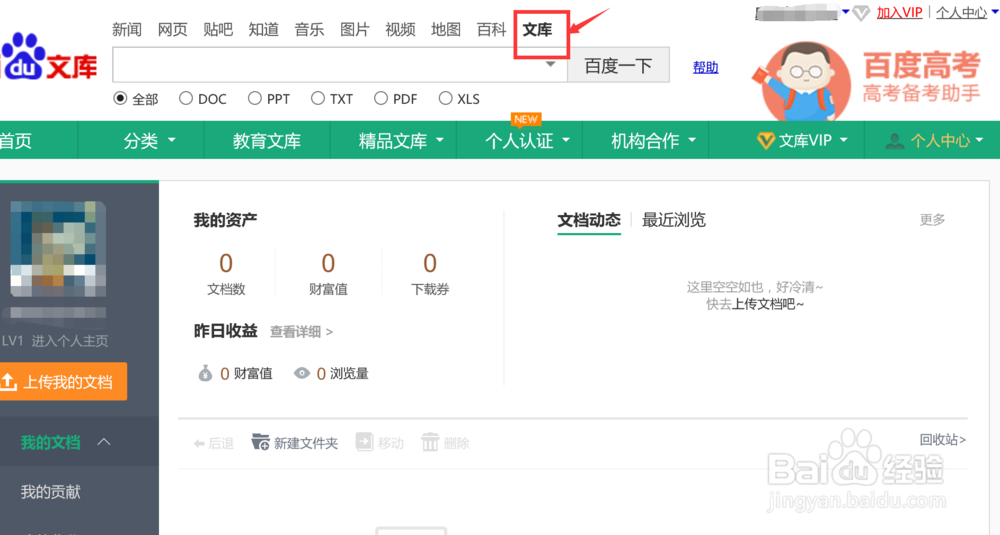Click the person icon in 个人中心 menu
This screenshot has width=1000, height=535.
(x=895, y=141)
